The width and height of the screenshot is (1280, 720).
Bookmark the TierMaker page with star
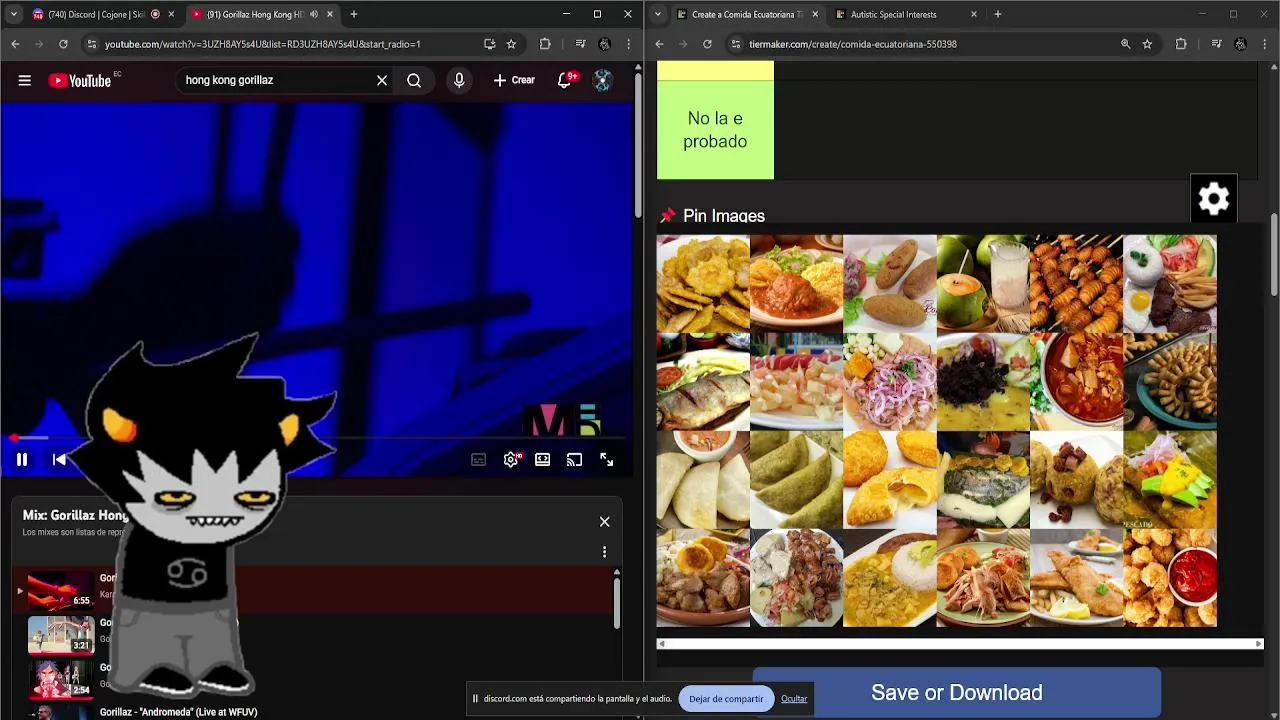click(x=1147, y=44)
